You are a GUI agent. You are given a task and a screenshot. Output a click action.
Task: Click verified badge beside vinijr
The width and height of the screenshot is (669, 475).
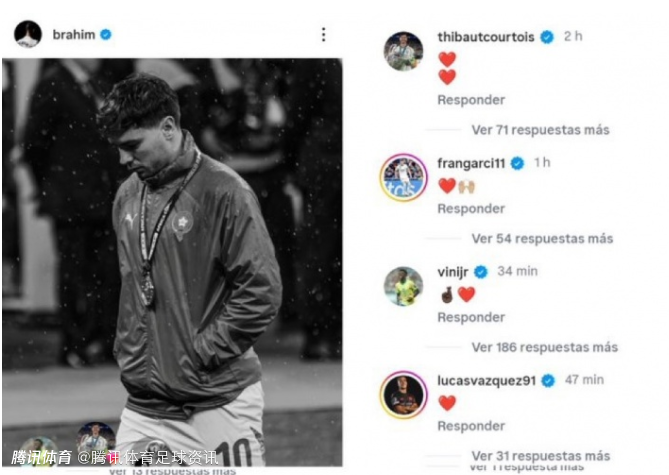tap(481, 272)
